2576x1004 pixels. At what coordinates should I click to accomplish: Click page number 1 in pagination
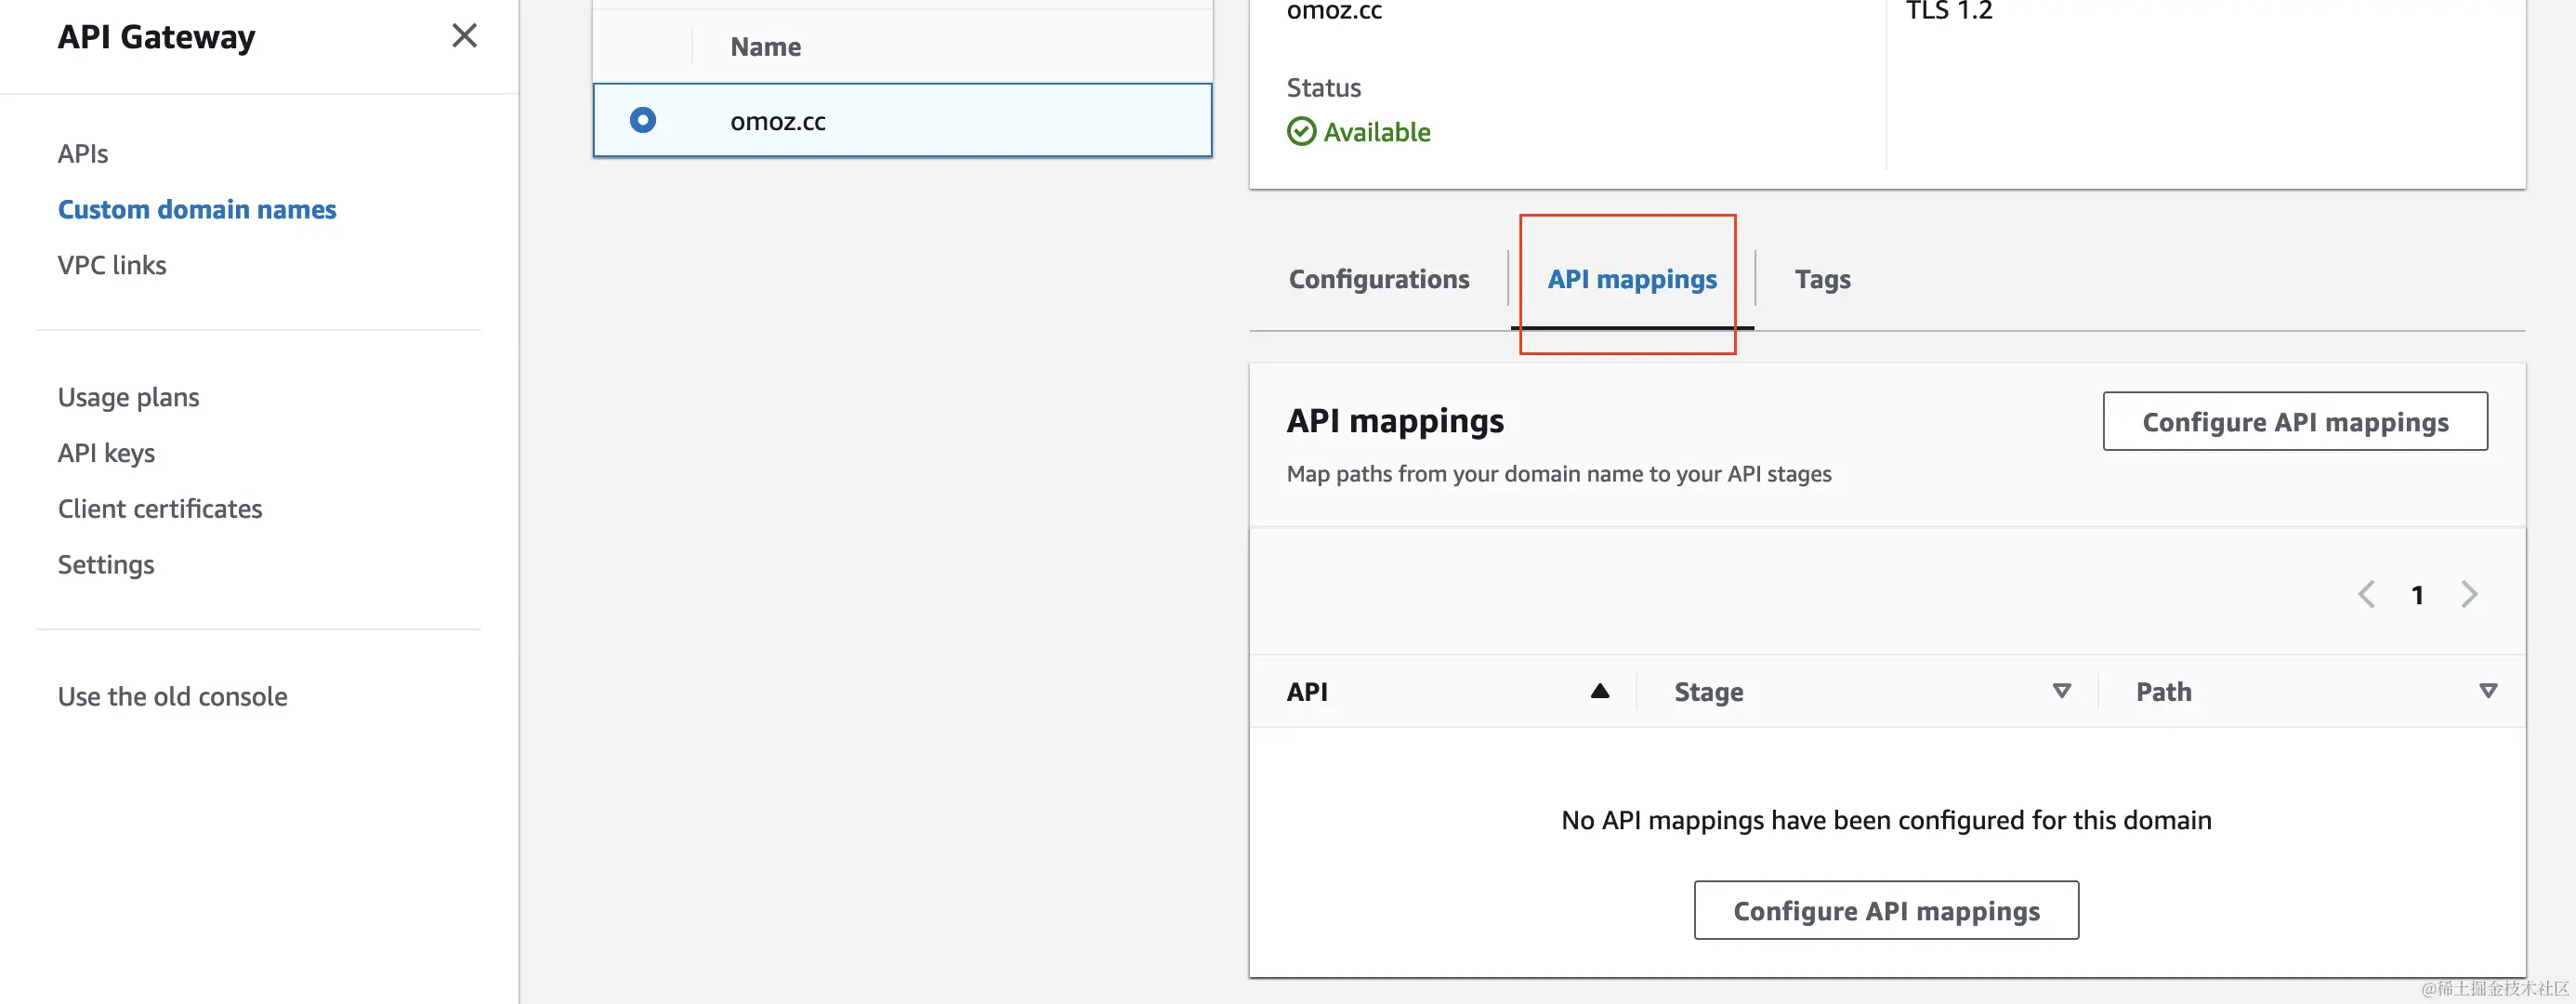pos(2417,595)
